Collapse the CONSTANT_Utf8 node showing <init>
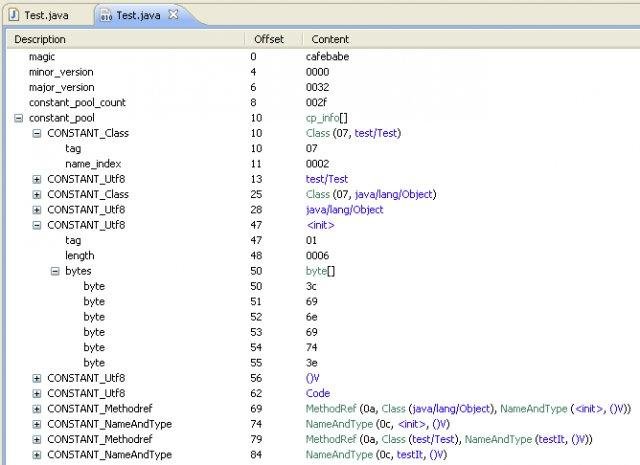This screenshot has width=640, height=465. click(37, 225)
